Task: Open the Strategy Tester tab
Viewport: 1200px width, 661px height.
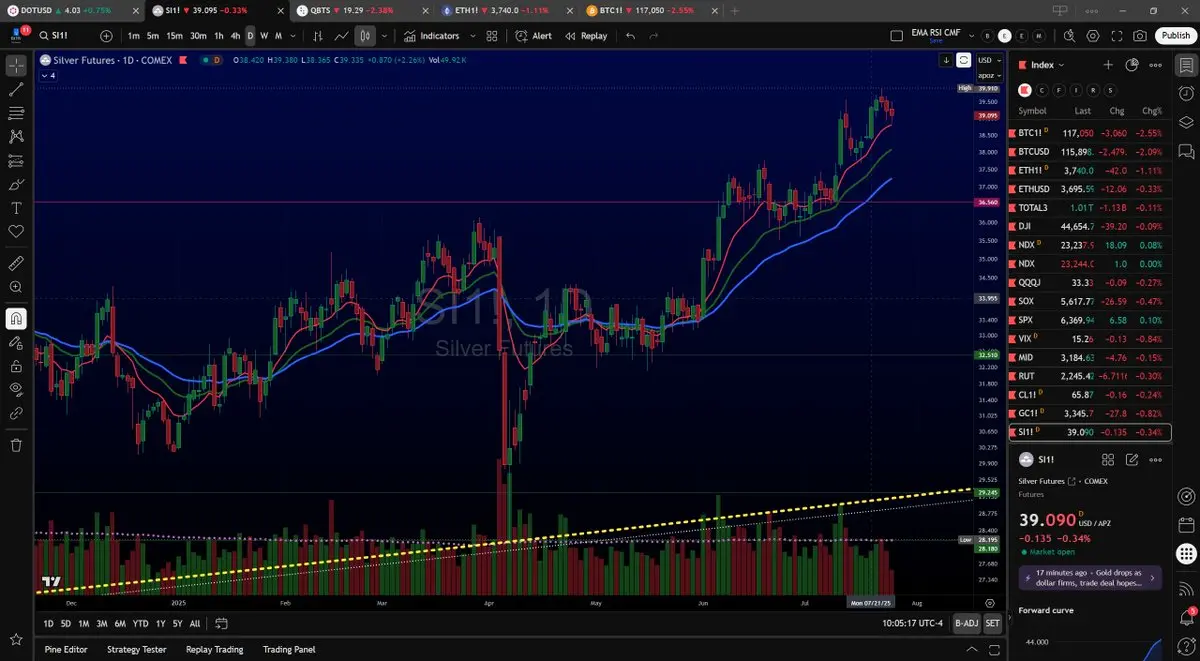Action: 137,649
